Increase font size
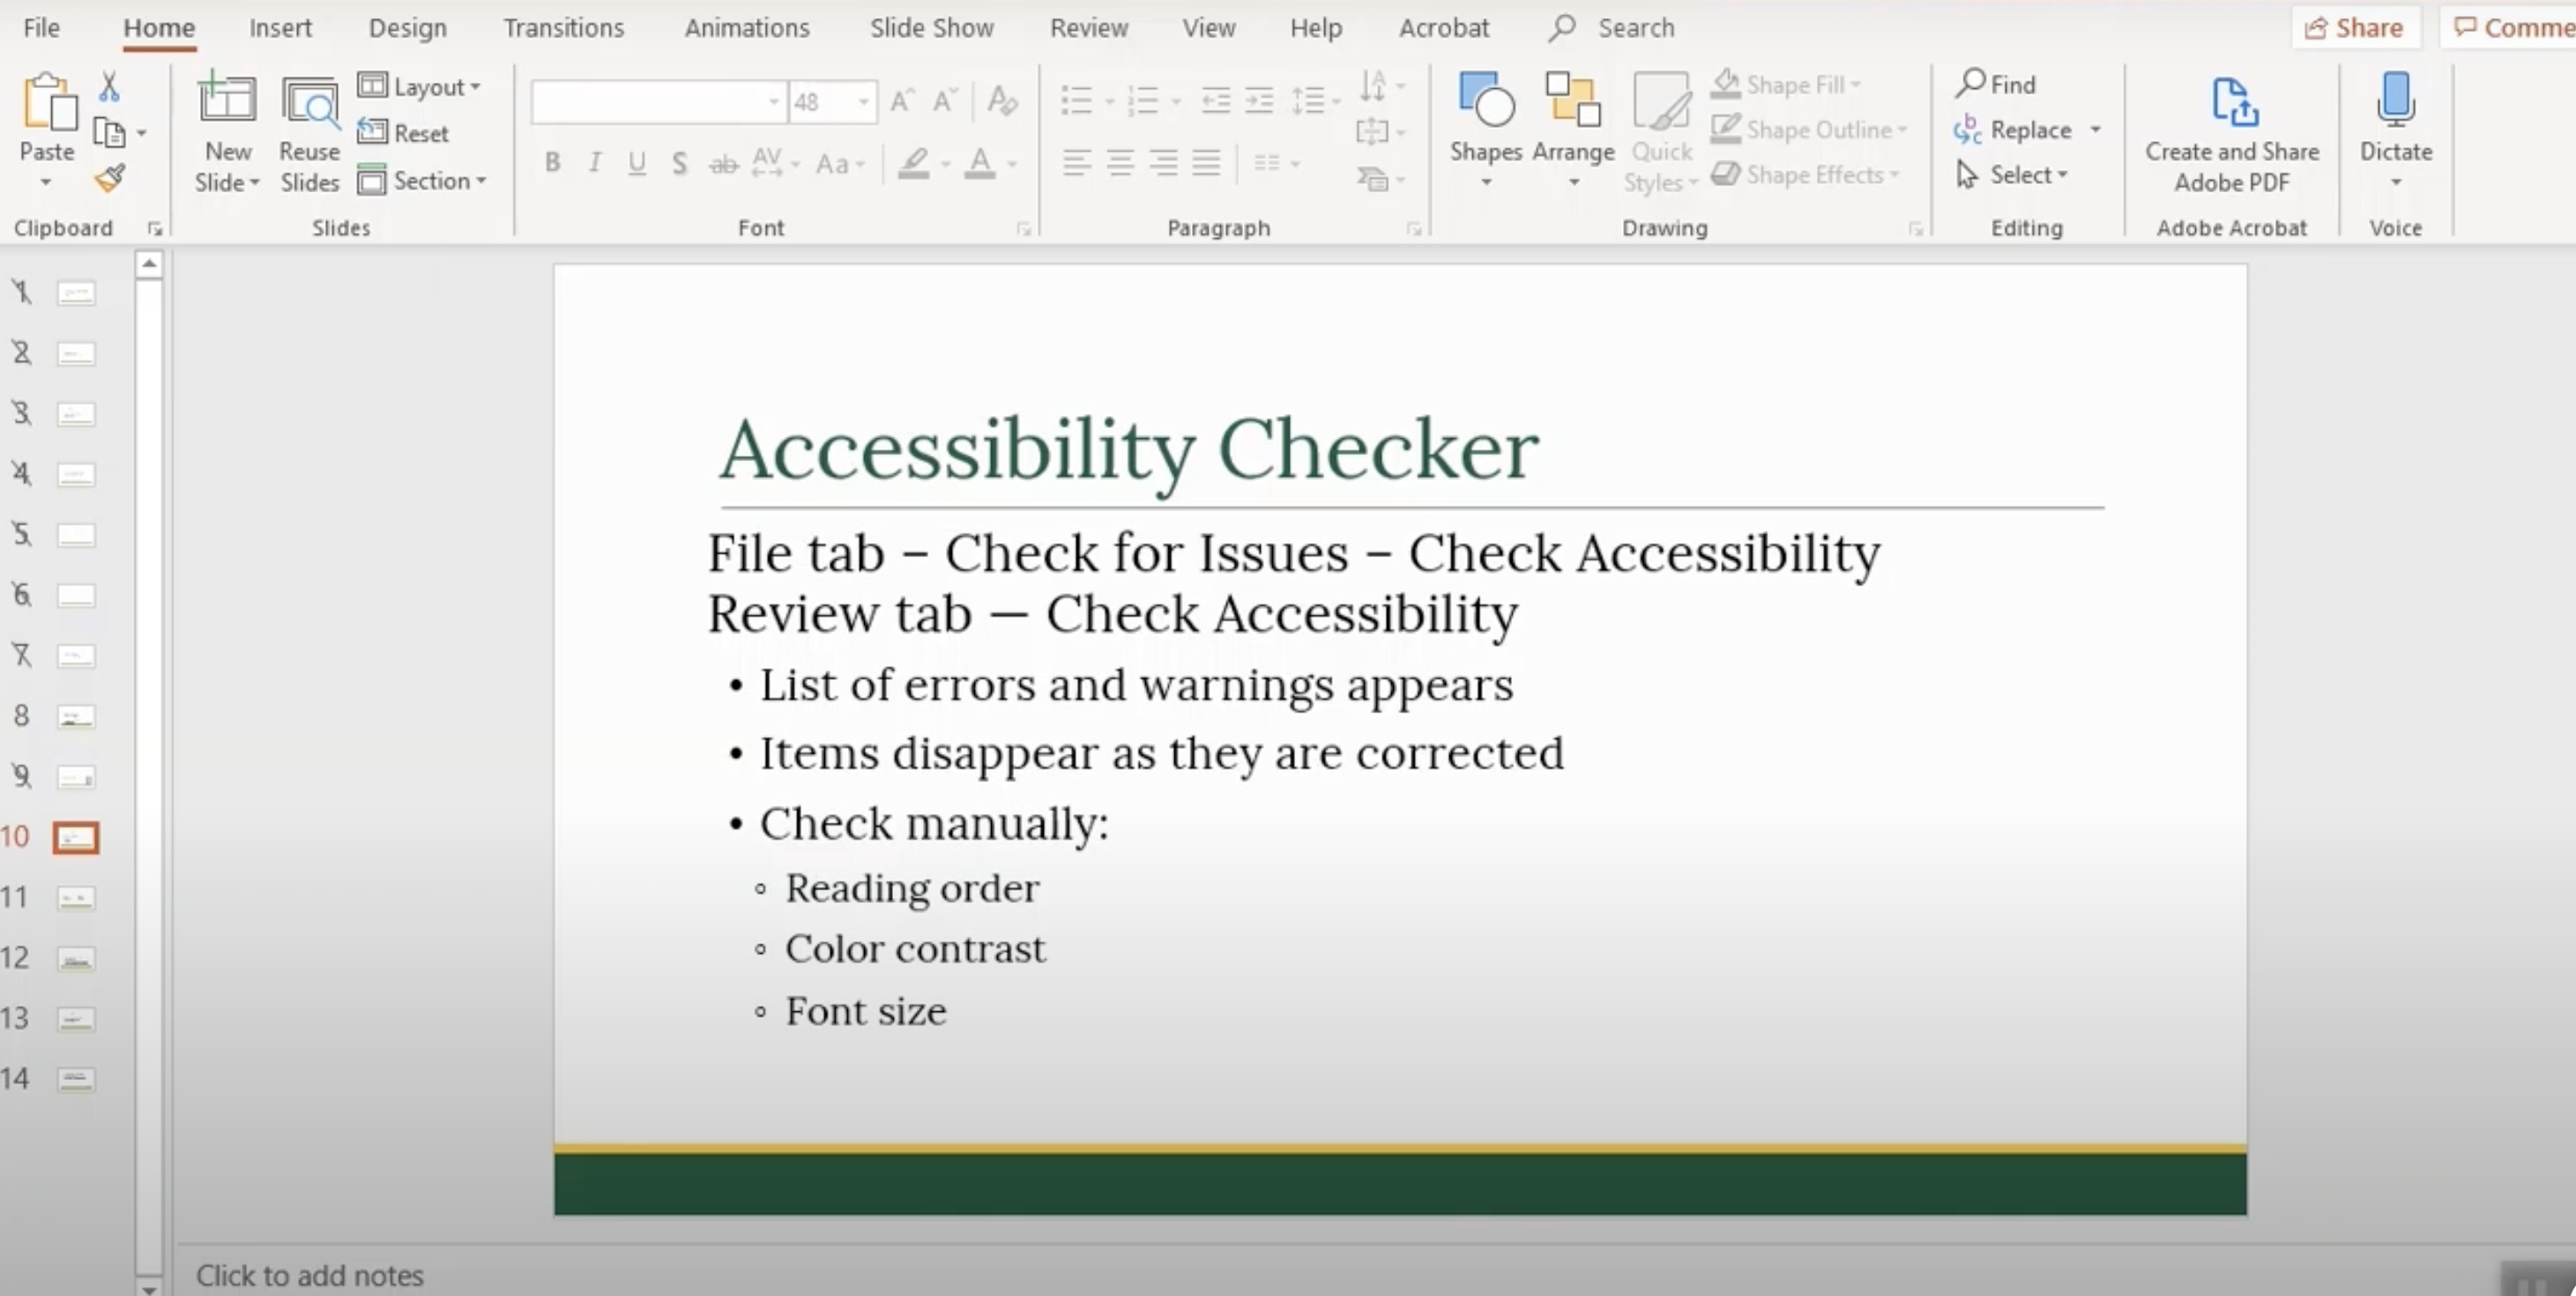The height and width of the screenshot is (1296, 2576). pos(903,101)
